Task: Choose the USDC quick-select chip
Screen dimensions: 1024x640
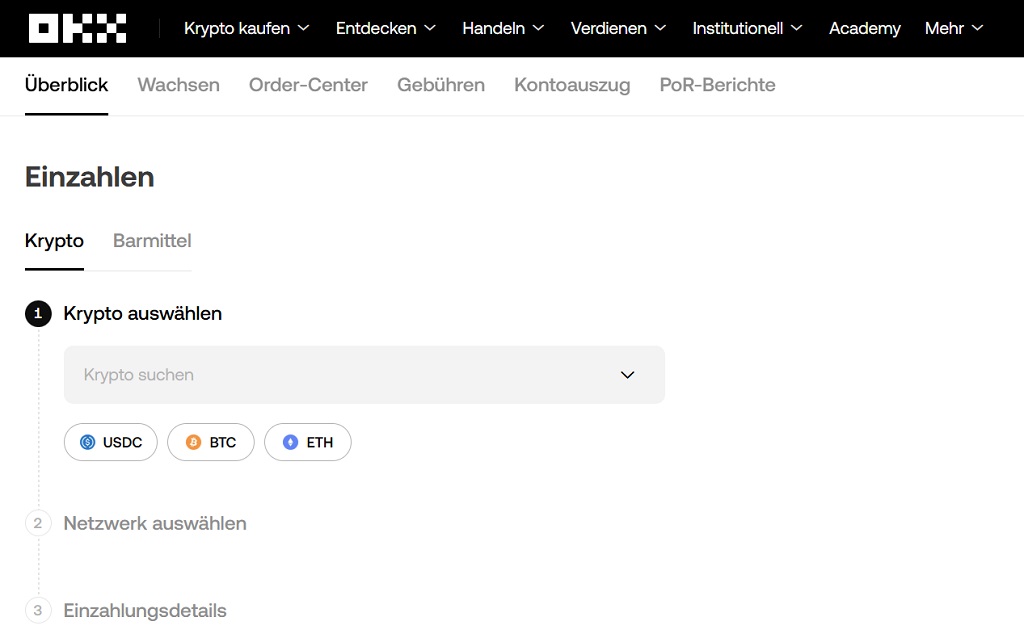Action: click(111, 442)
